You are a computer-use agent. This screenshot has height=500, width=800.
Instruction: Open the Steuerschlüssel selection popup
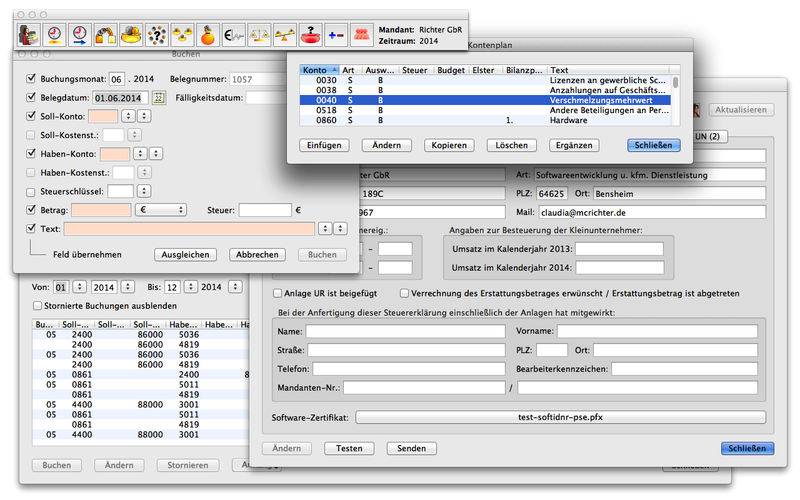point(146,191)
